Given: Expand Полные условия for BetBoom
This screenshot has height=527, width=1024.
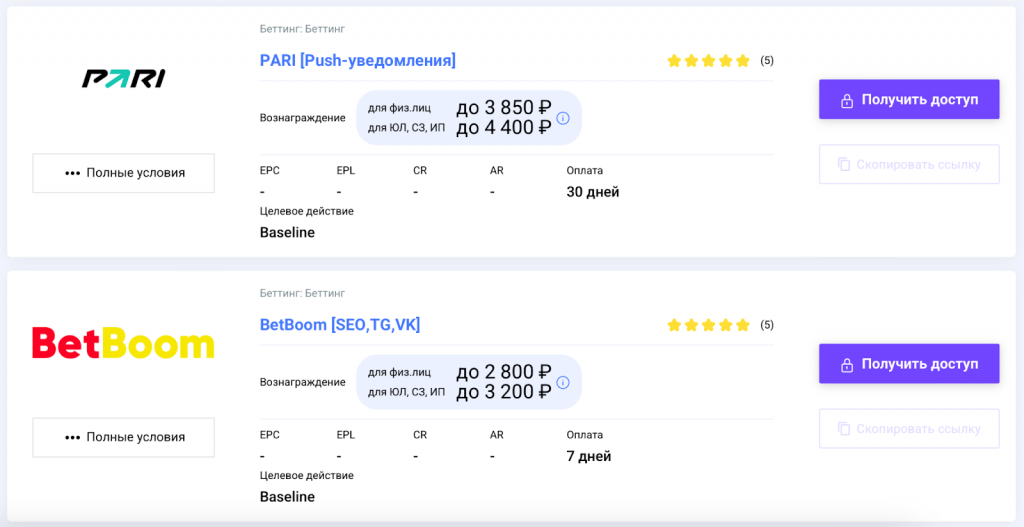Looking at the screenshot, I should click(124, 437).
